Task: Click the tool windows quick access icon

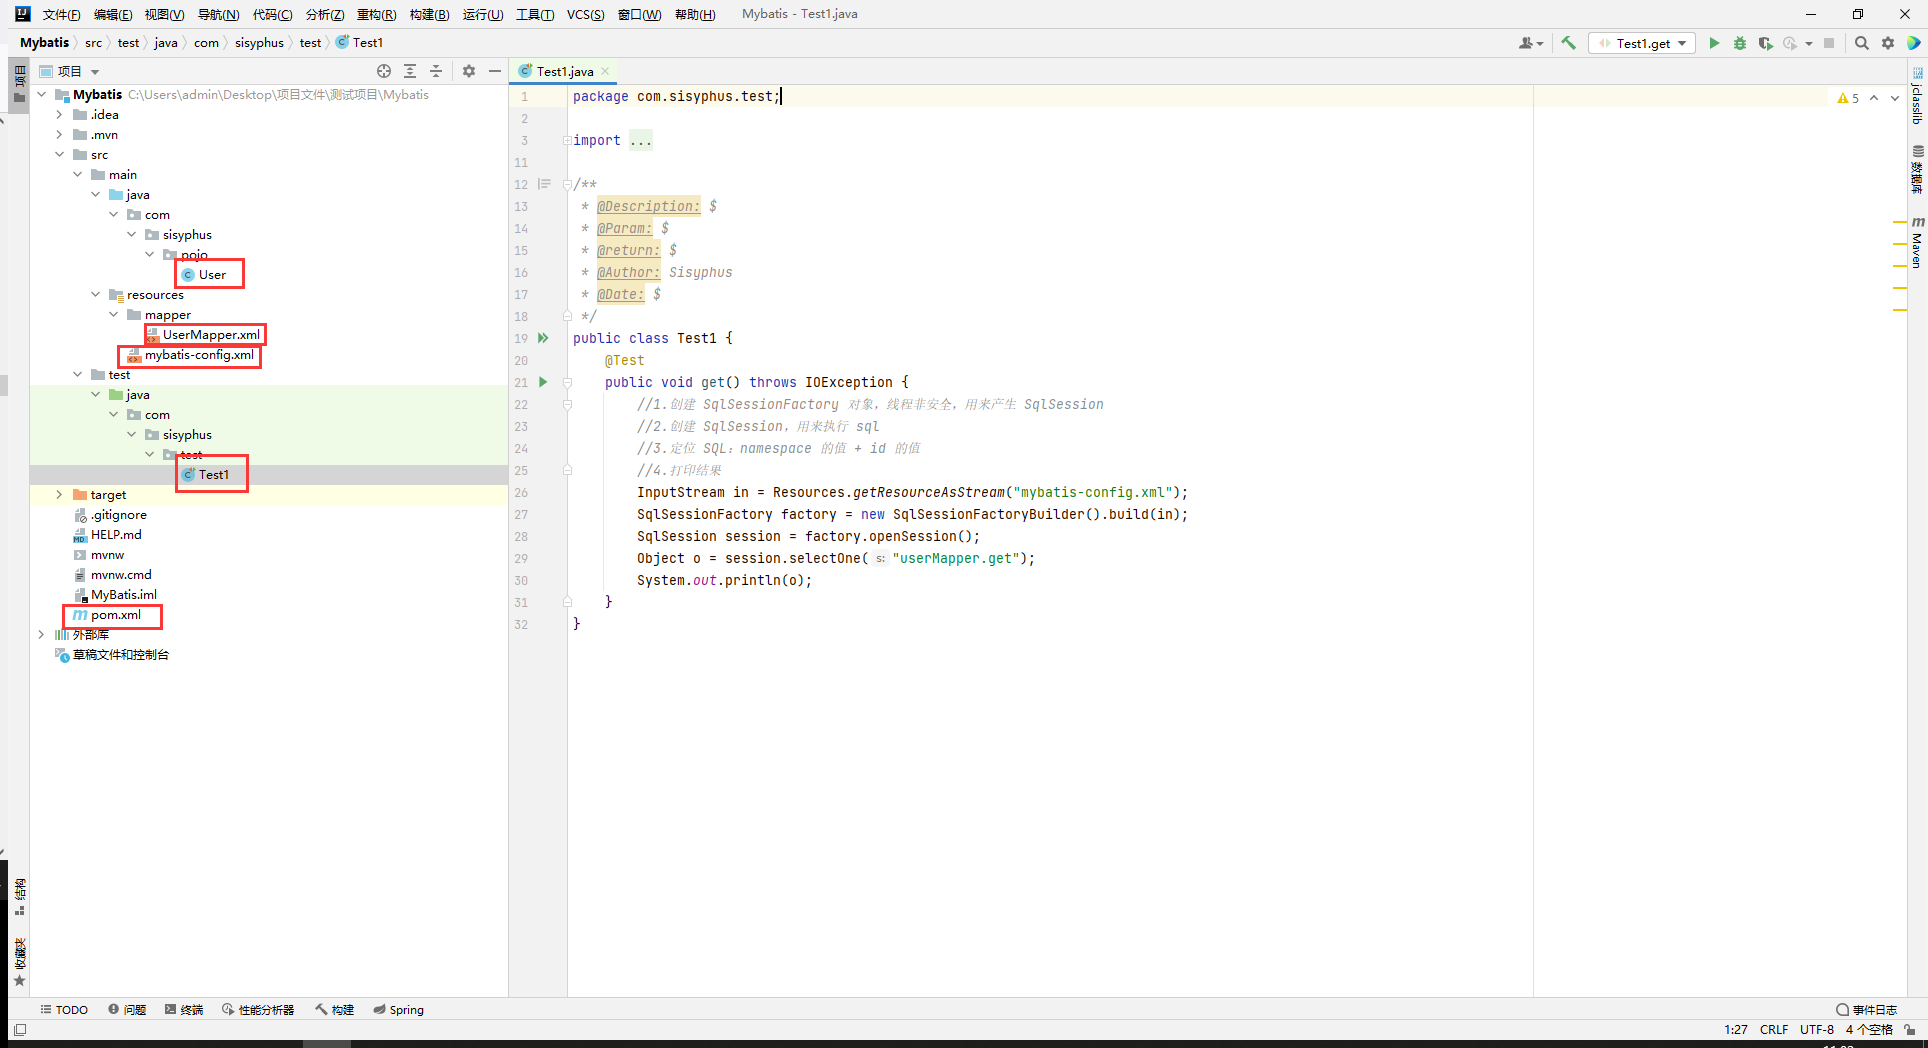Action: (x=20, y=1029)
